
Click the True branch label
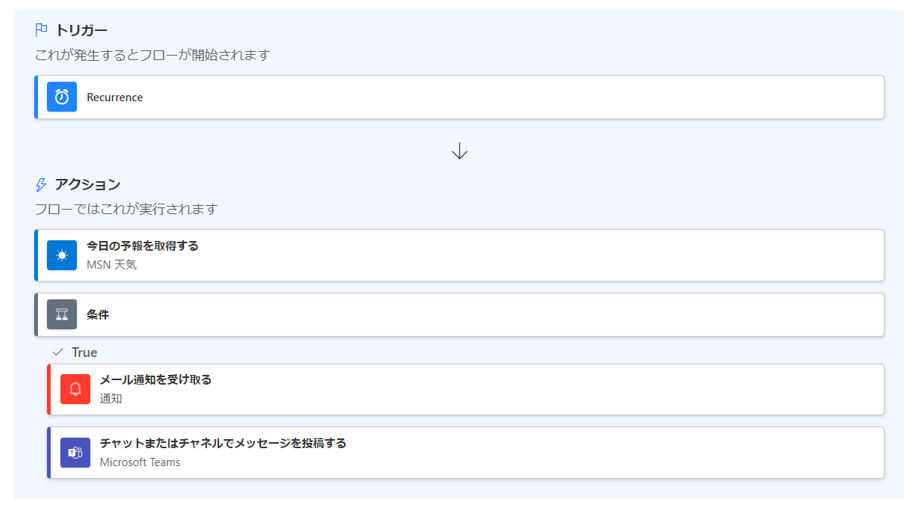(84, 352)
